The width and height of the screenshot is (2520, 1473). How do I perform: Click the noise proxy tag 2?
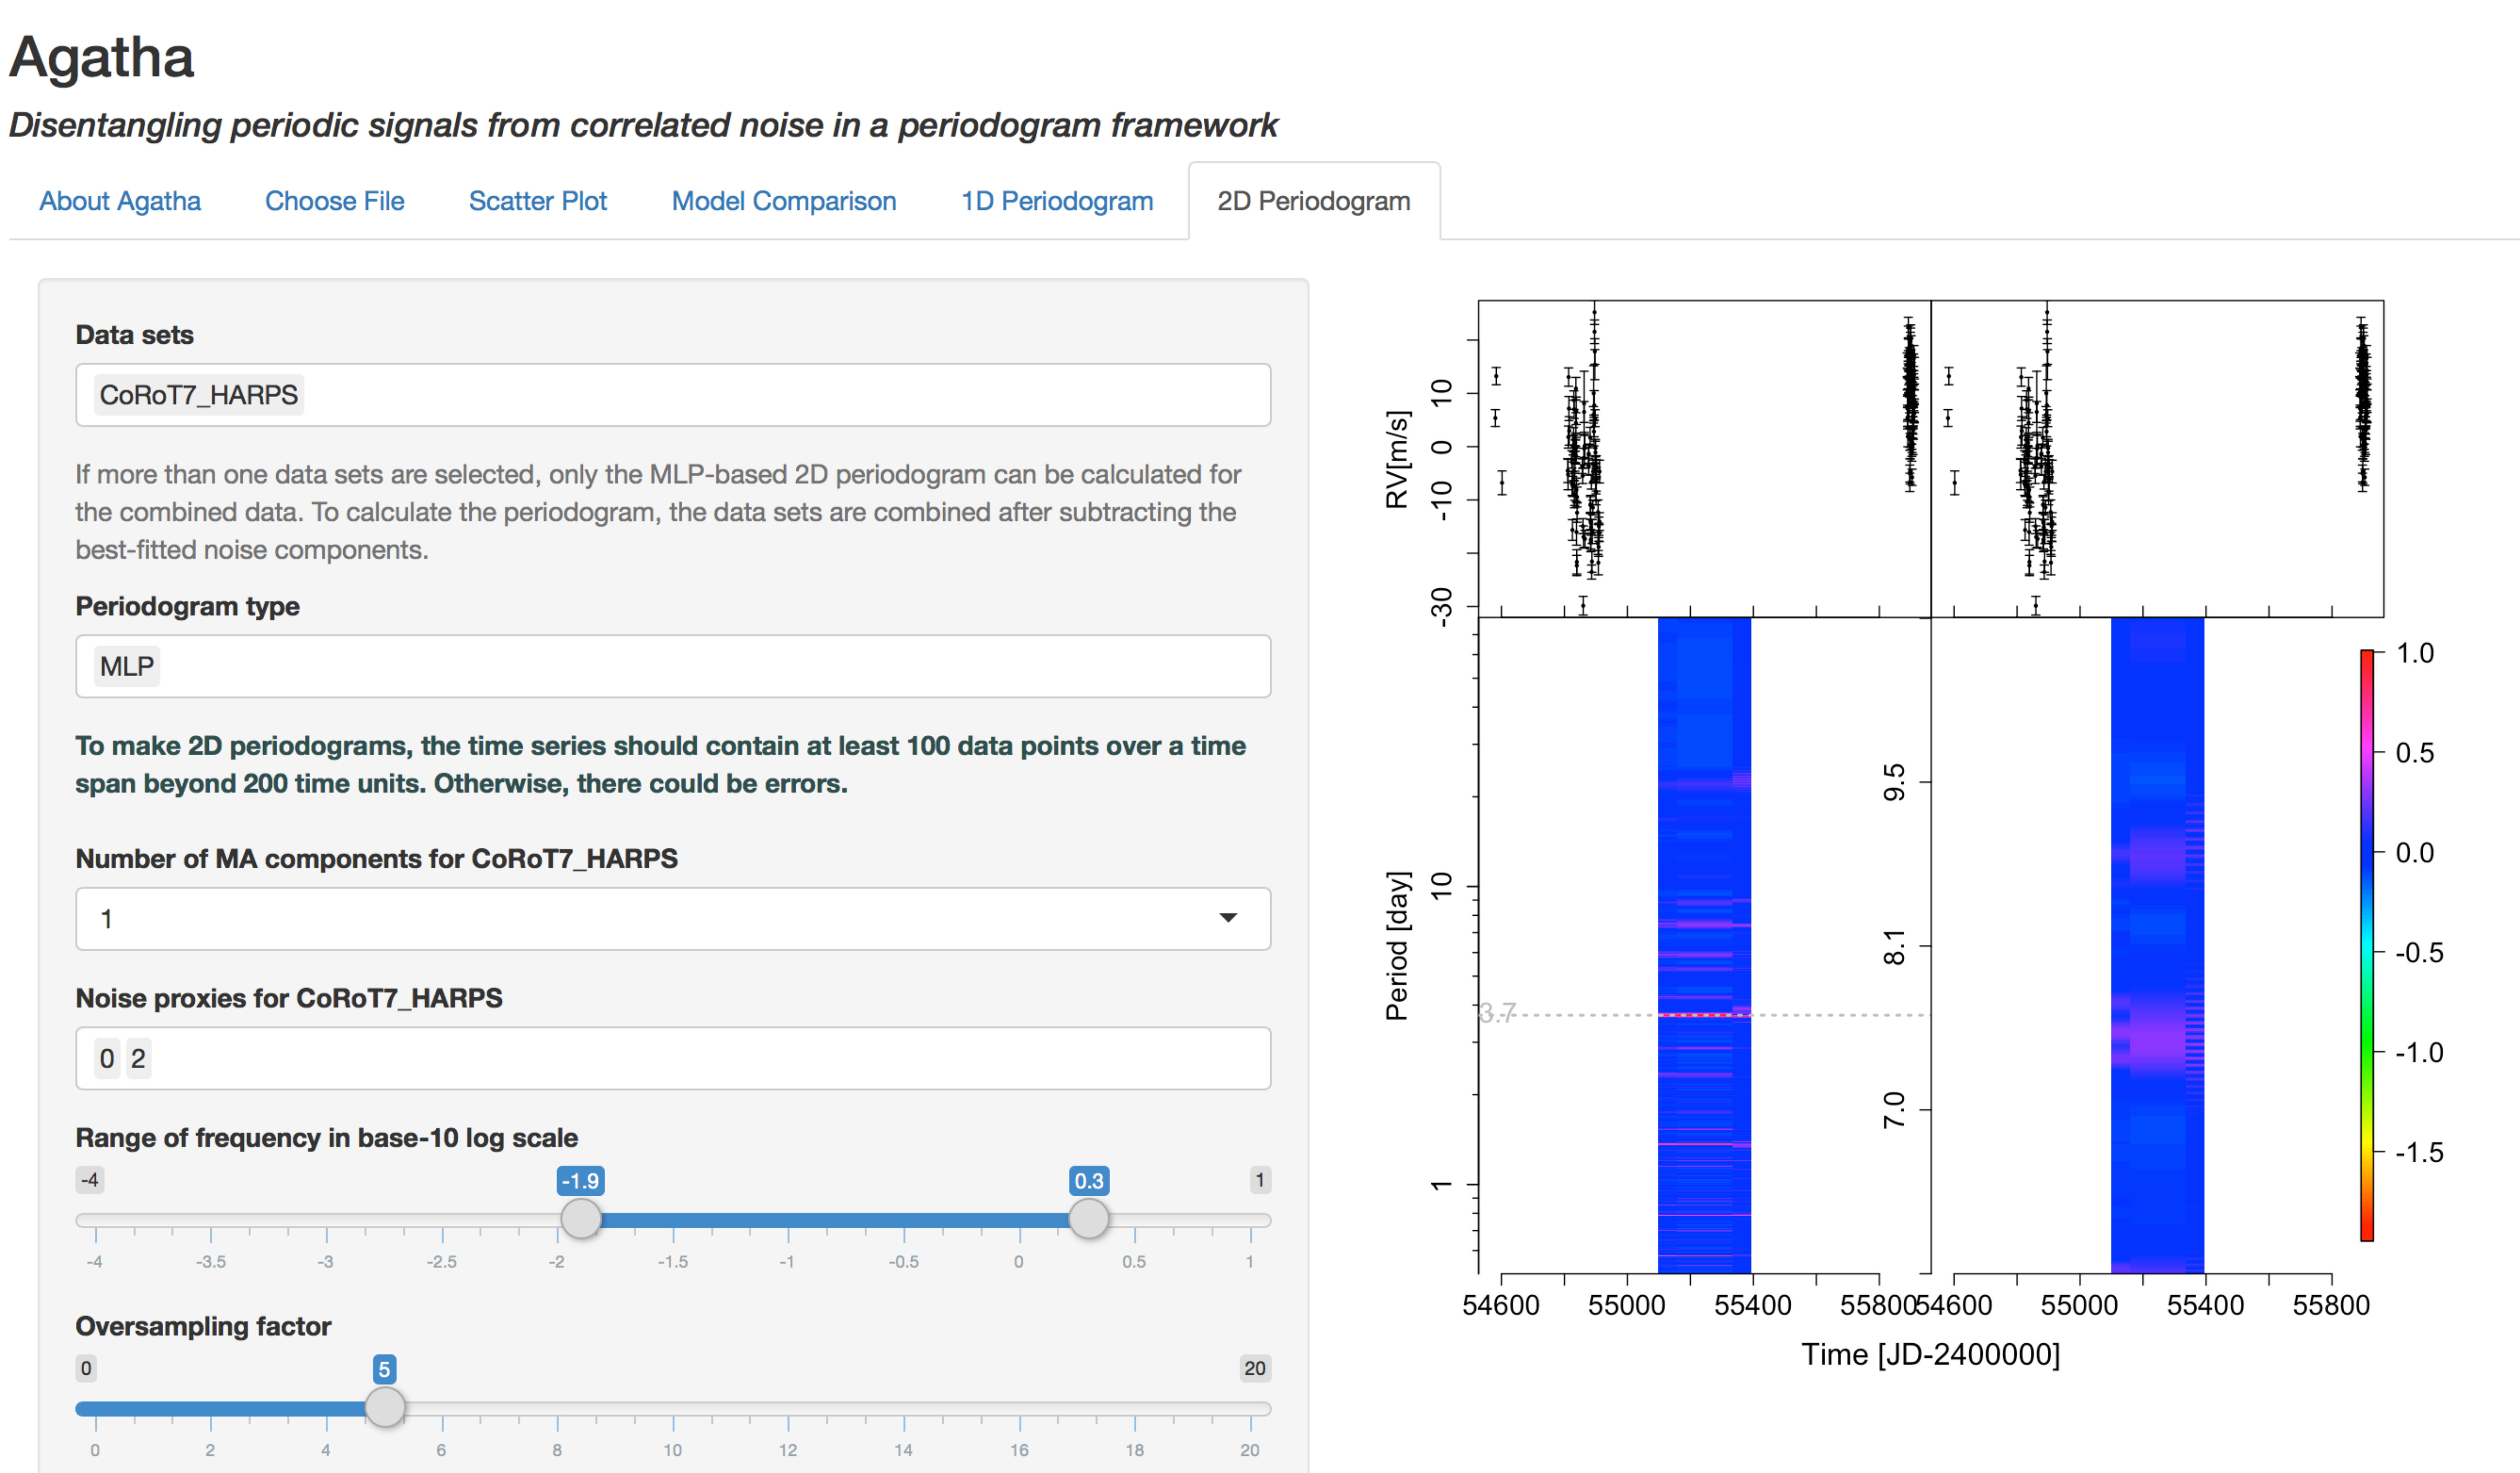138,1058
